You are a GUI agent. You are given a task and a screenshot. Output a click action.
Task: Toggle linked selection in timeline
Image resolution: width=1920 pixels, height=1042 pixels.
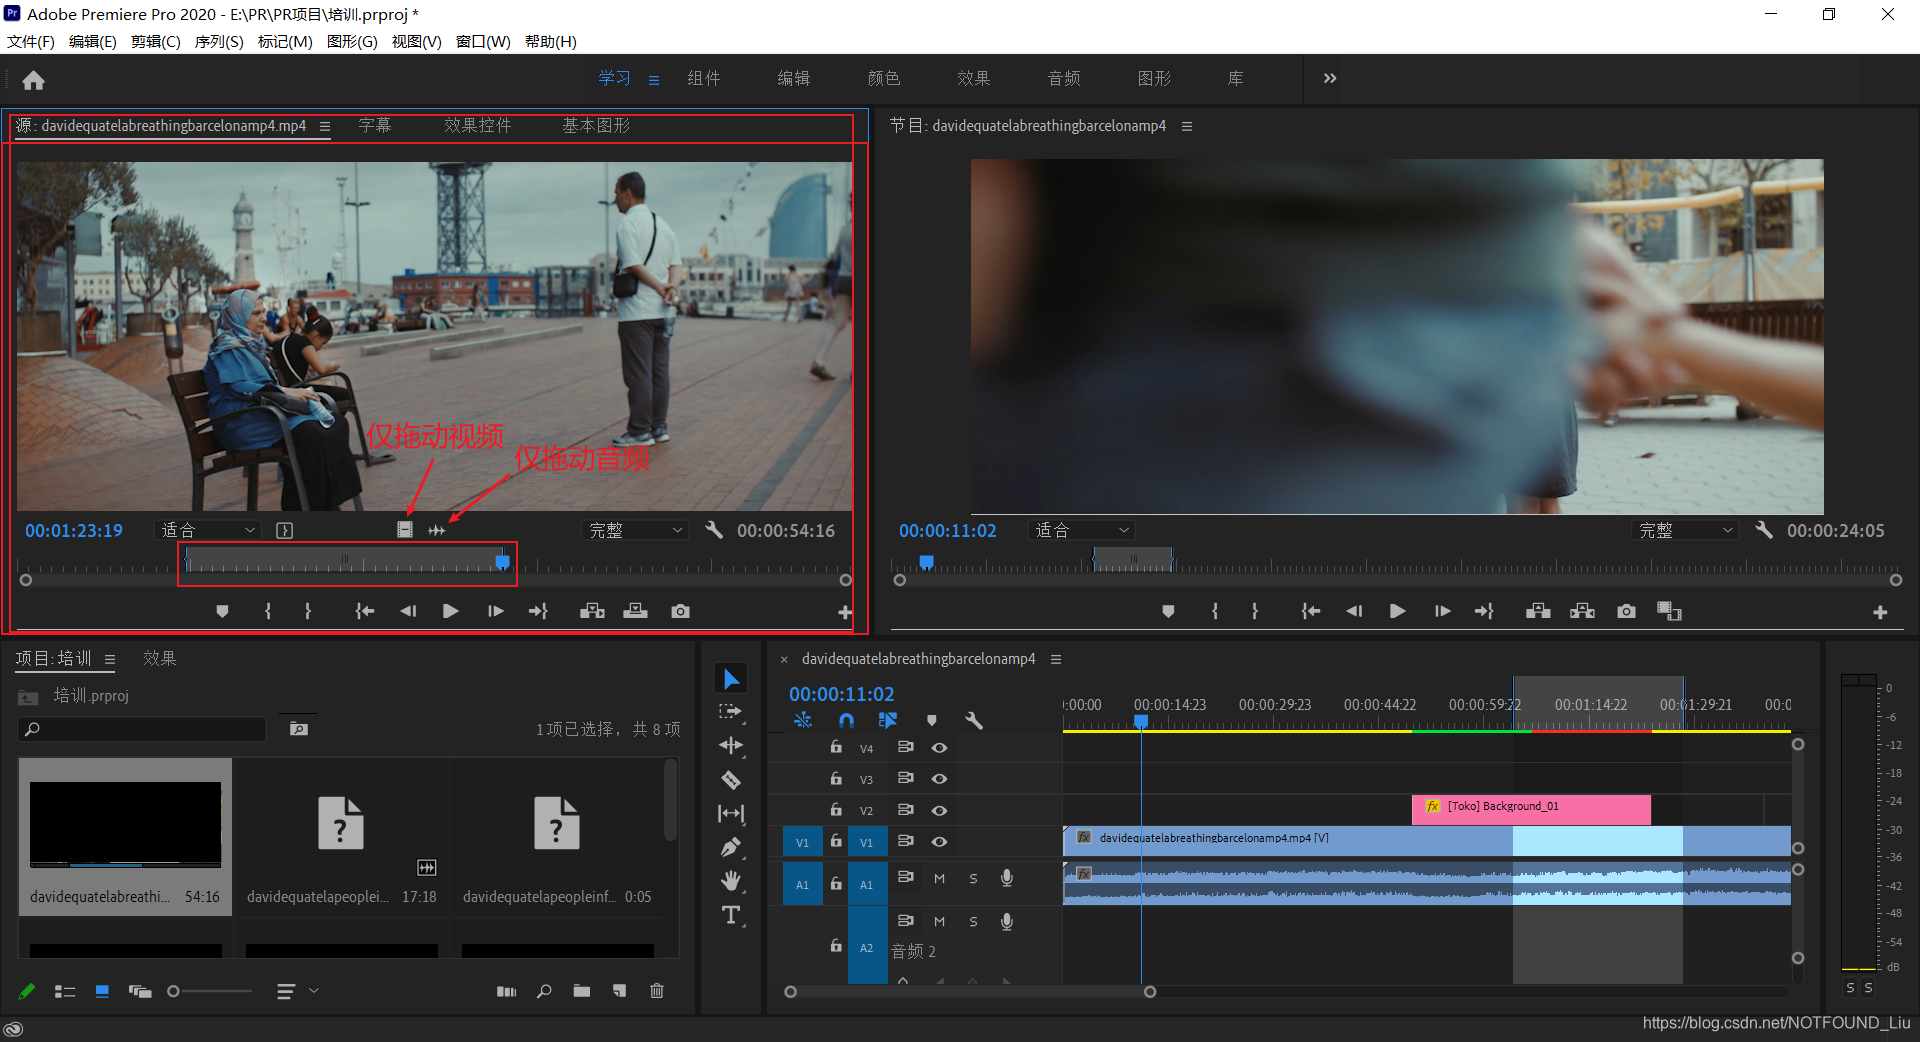(888, 720)
